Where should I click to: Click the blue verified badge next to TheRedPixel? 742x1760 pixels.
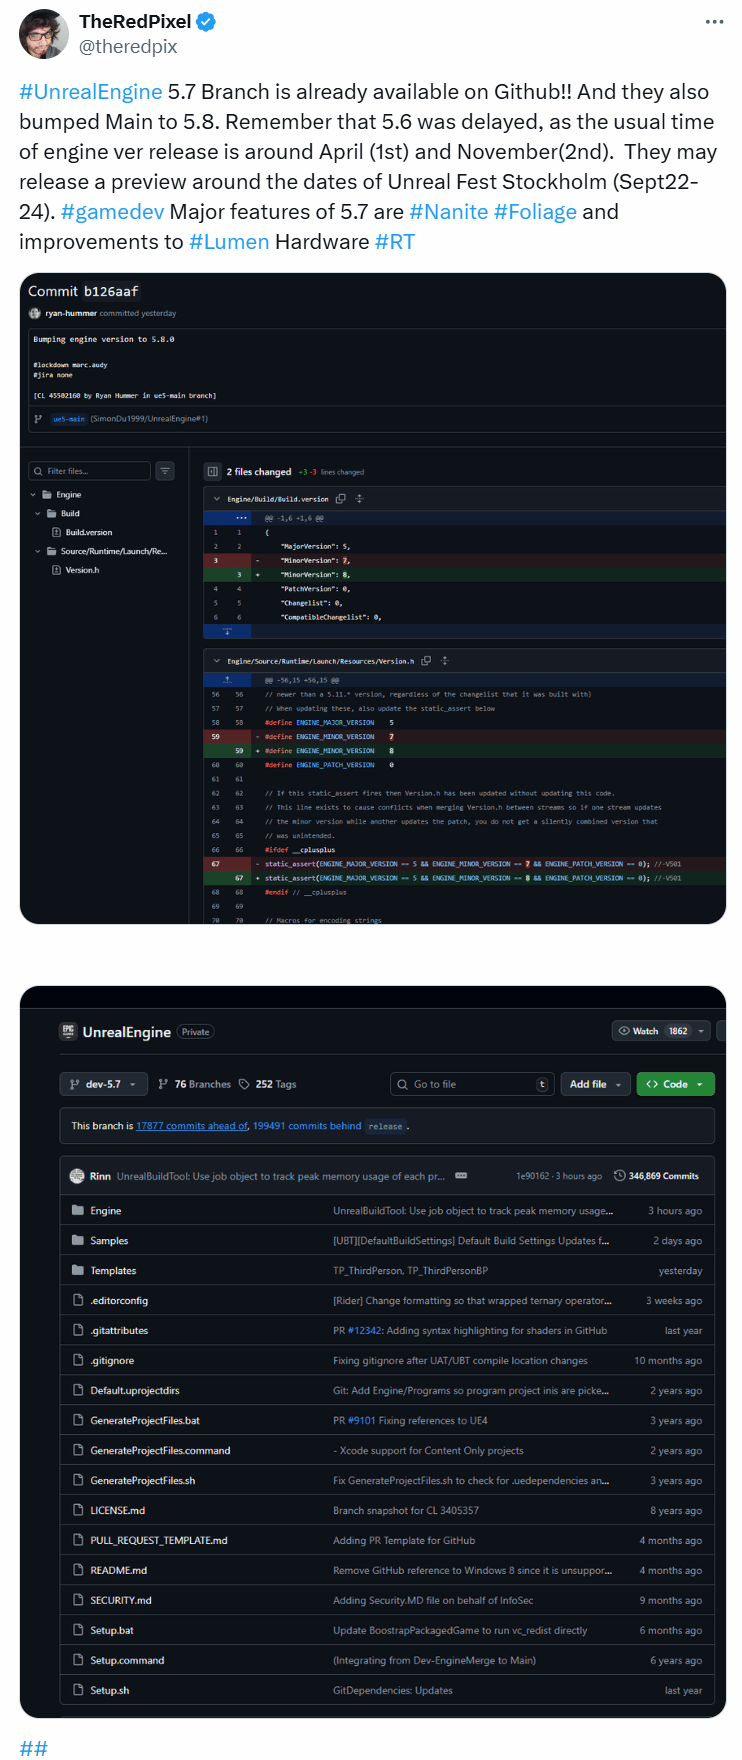click(206, 21)
